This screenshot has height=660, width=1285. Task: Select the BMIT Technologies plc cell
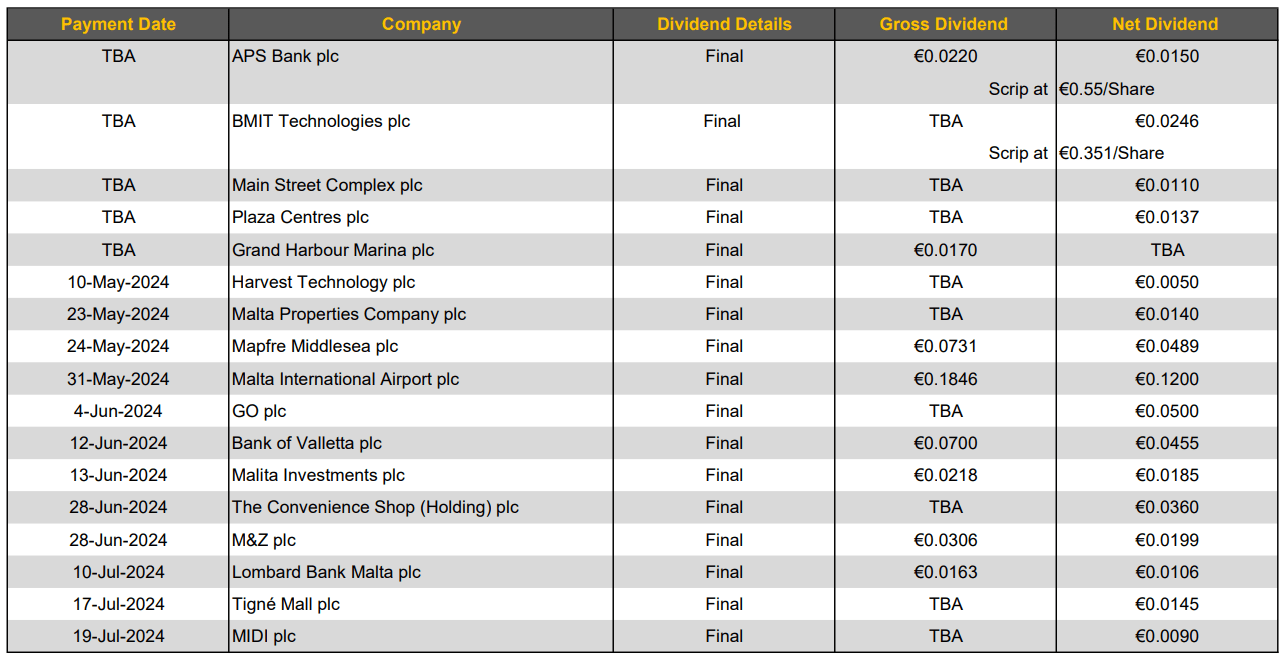pos(321,121)
